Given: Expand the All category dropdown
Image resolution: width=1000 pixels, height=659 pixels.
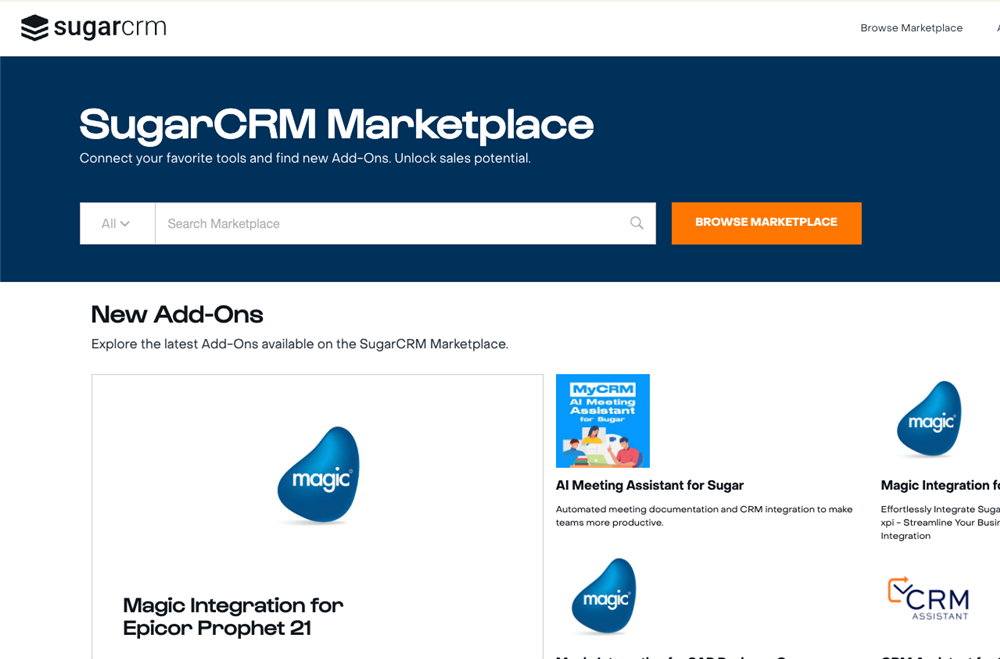Looking at the screenshot, I should (x=116, y=224).
